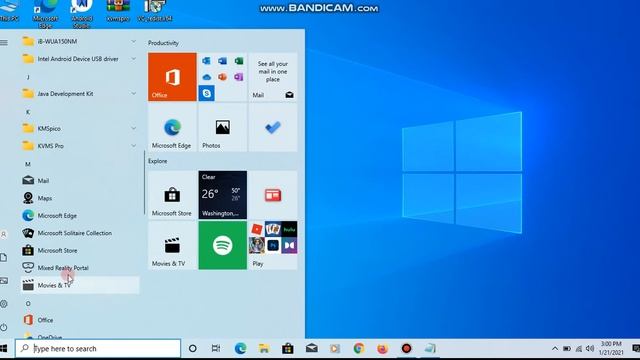Expand the KMSpico folder chevron
This screenshot has height=360, width=640.
[133, 128]
